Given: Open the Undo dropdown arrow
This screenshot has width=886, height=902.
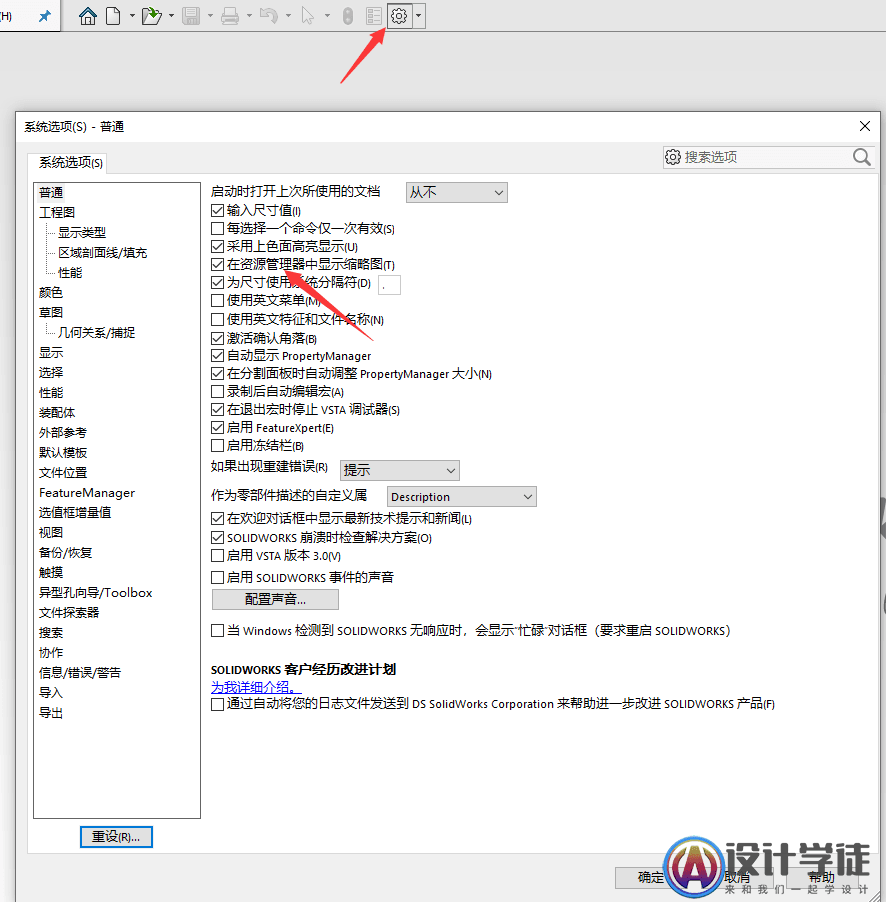Looking at the screenshot, I should (x=288, y=16).
